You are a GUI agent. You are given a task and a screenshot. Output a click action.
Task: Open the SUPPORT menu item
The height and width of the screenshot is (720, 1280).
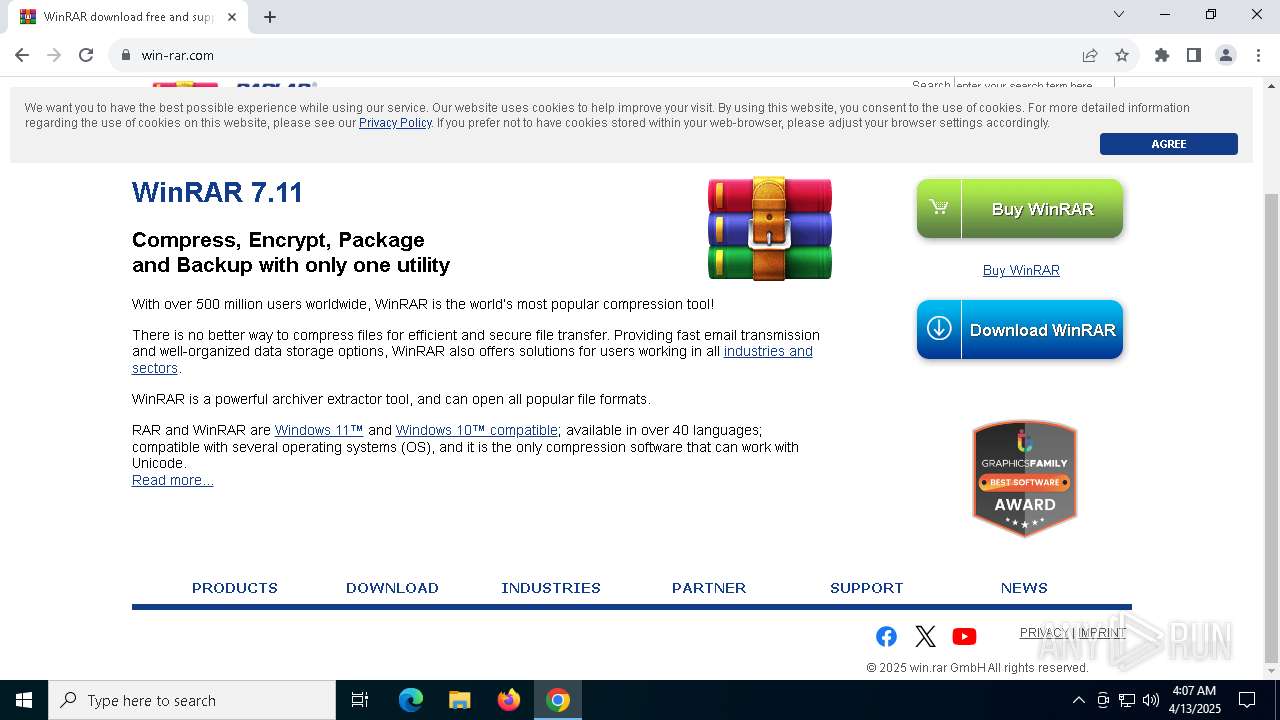(x=866, y=588)
